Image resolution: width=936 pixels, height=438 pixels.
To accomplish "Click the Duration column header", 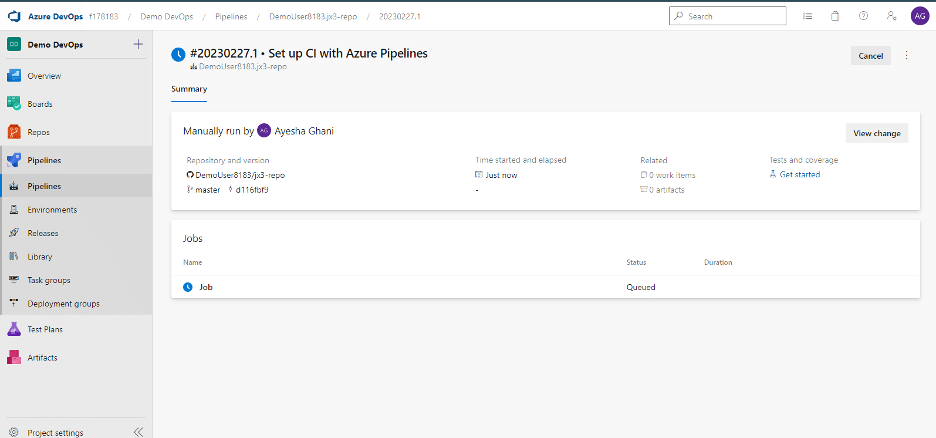I will [718, 262].
